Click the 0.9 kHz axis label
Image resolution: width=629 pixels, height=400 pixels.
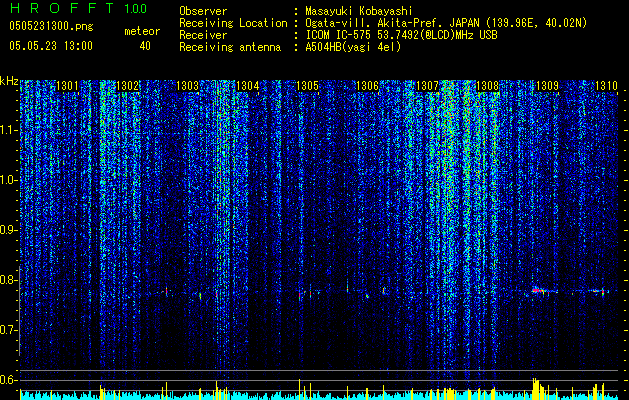tap(8, 230)
